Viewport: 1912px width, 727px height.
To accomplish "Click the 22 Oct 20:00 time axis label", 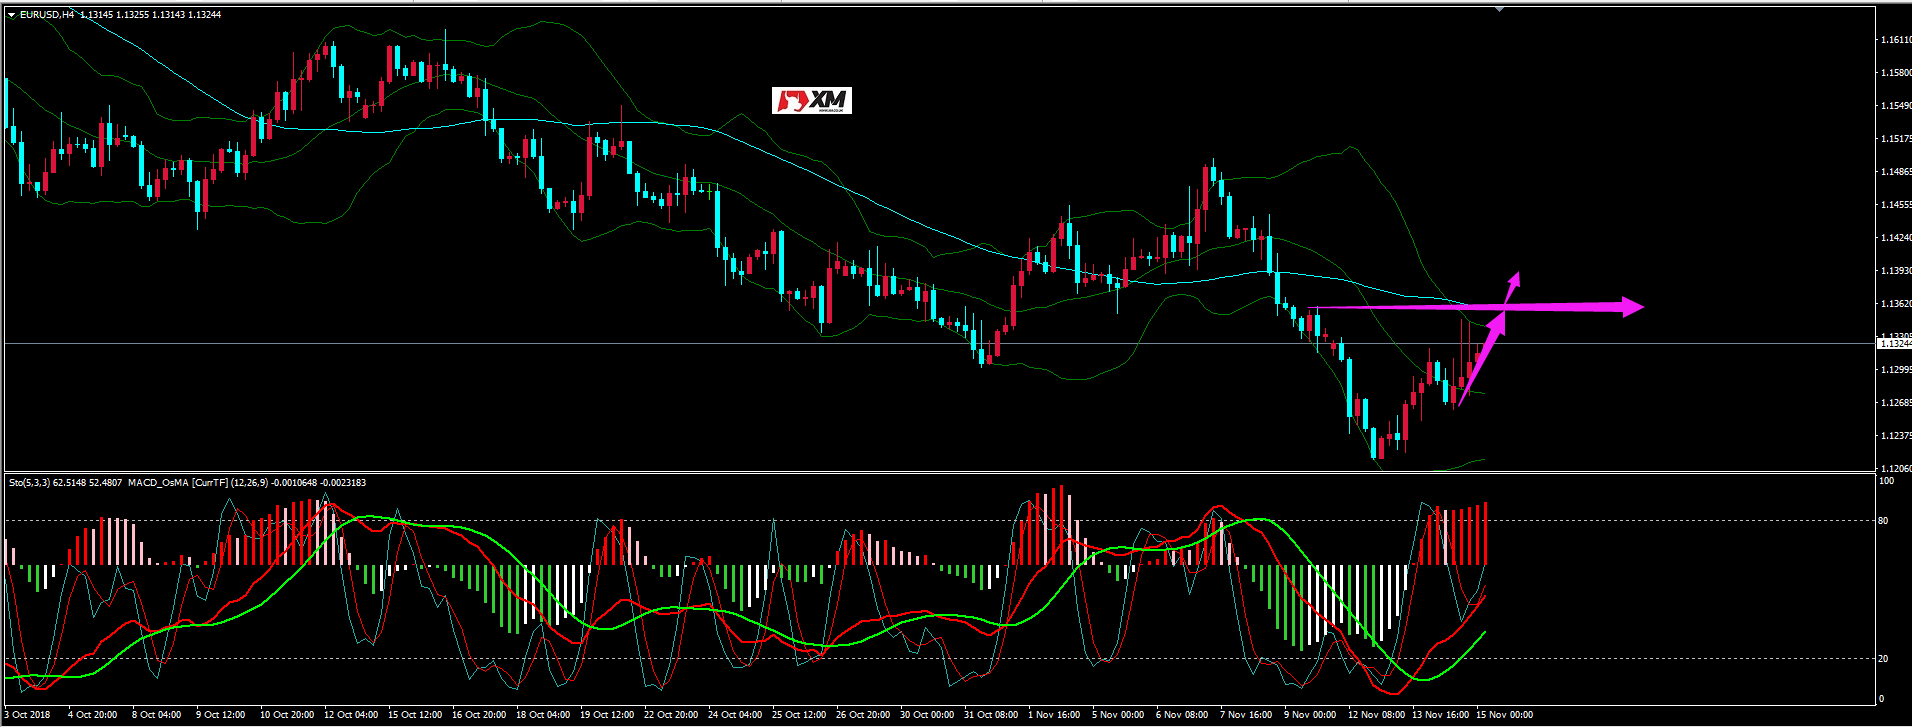I will click(x=671, y=715).
